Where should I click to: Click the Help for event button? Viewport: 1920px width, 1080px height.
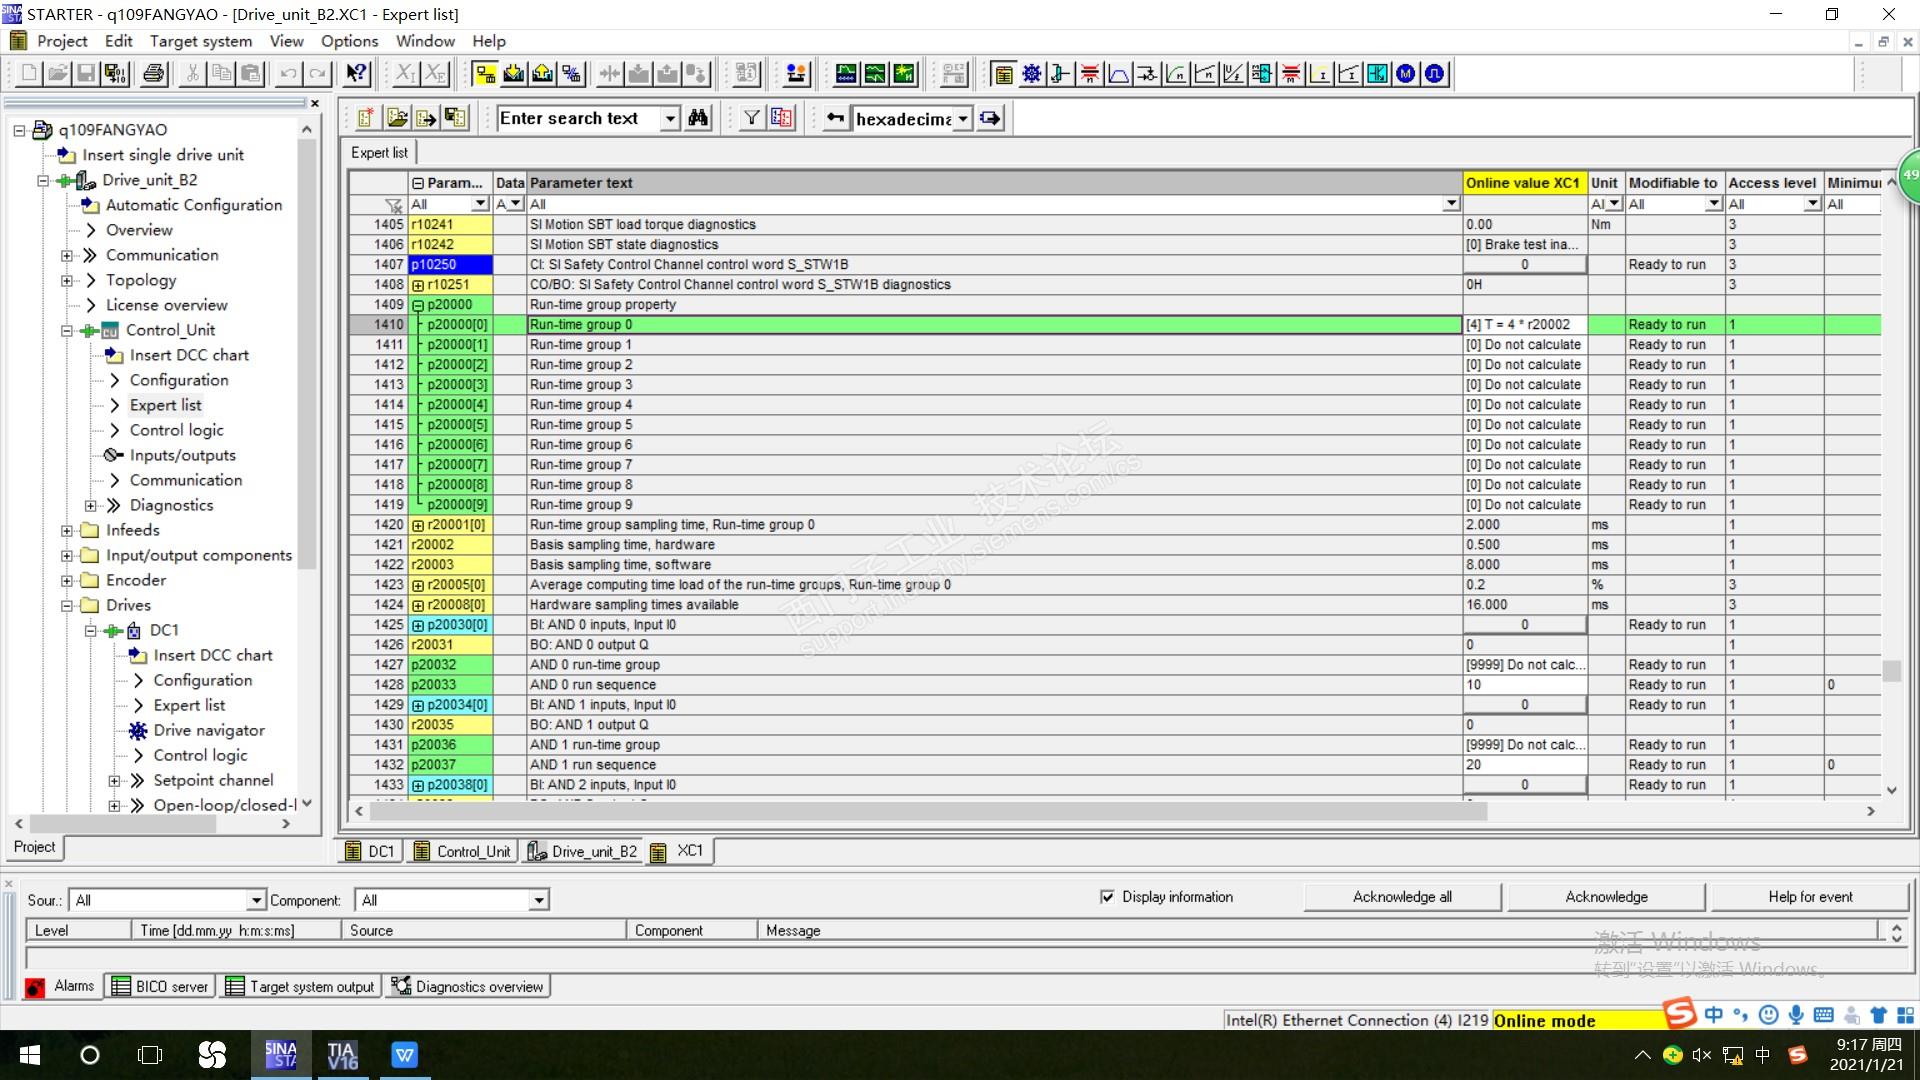(x=1810, y=897)
